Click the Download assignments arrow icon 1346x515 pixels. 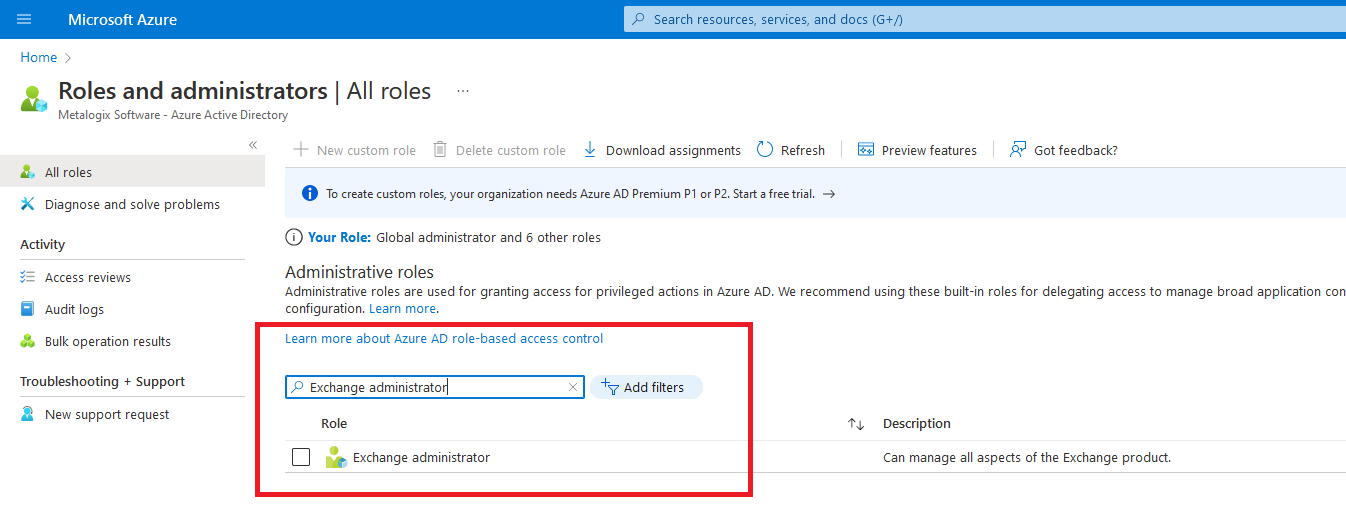tap(590, 150)
